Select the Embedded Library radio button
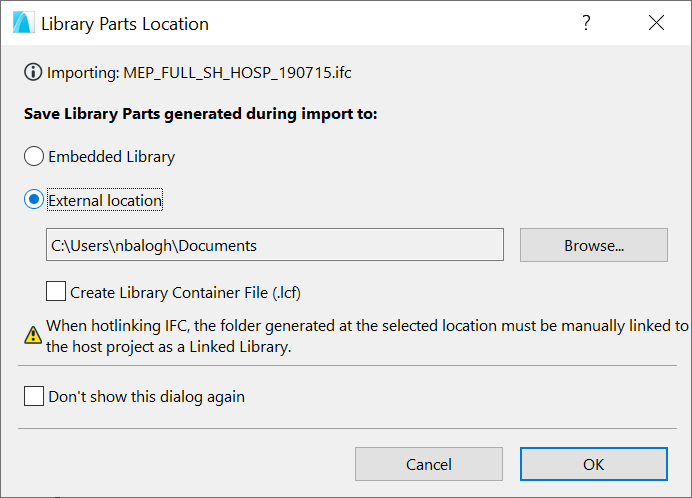Image resolution: width=692 pixels, height=498 pixels. pyautogui.click(x=34, y=157)
